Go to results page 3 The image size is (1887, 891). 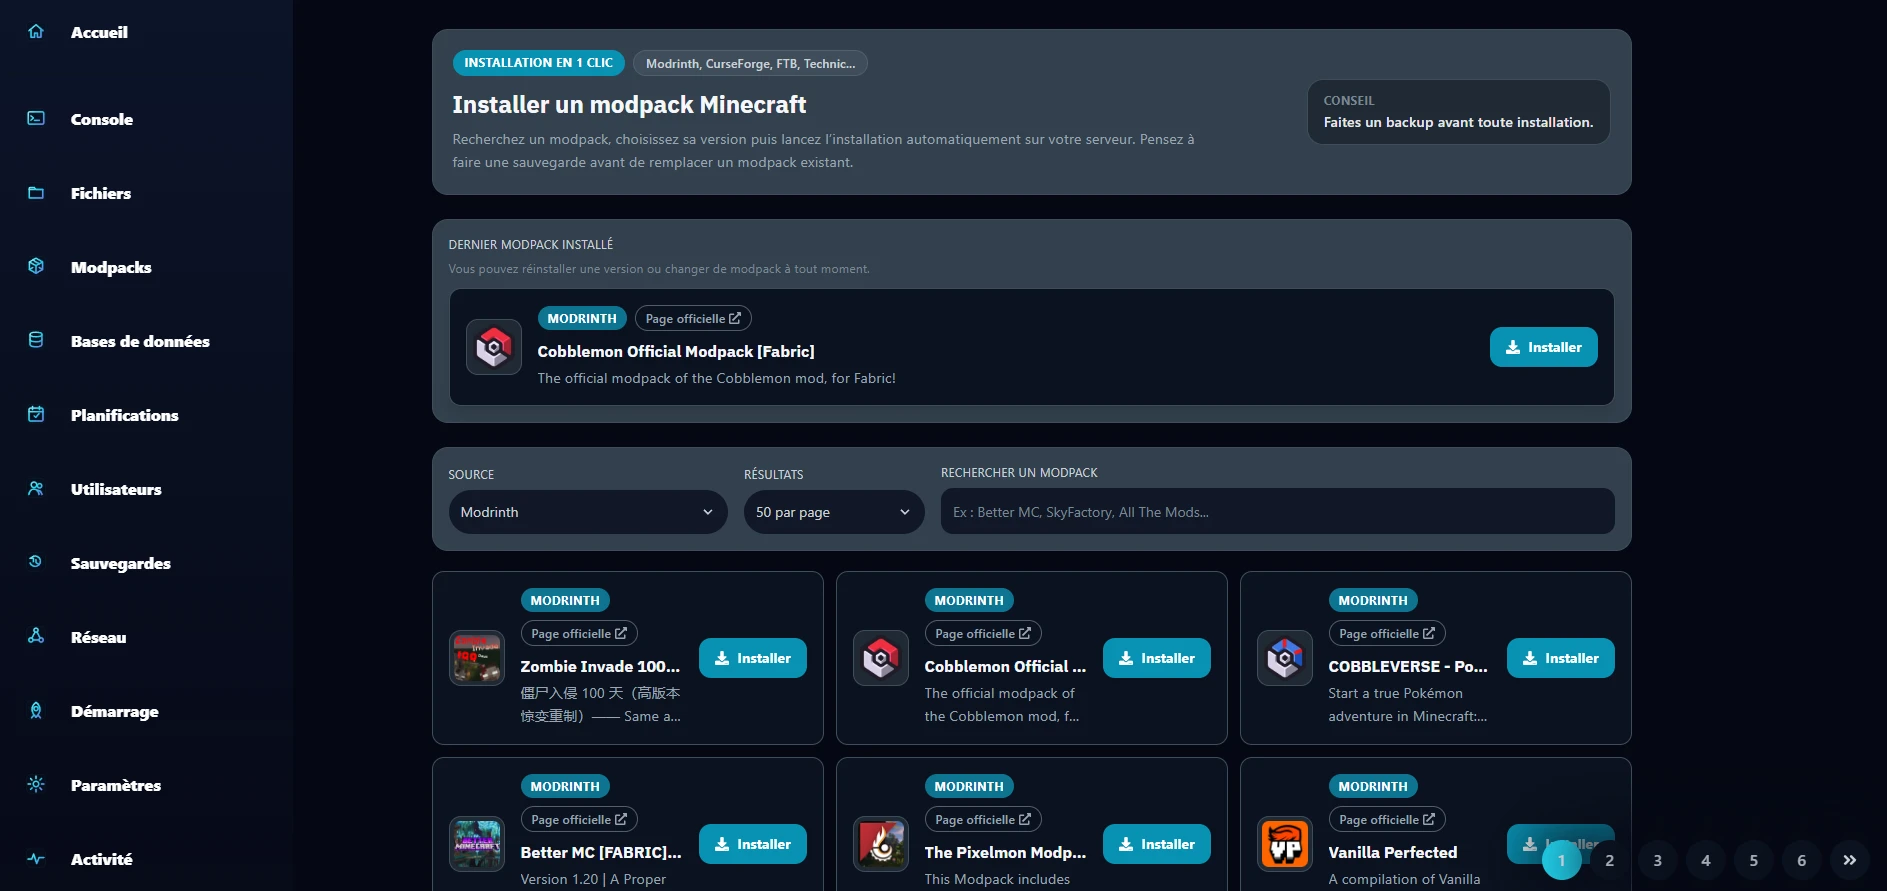1657,860
